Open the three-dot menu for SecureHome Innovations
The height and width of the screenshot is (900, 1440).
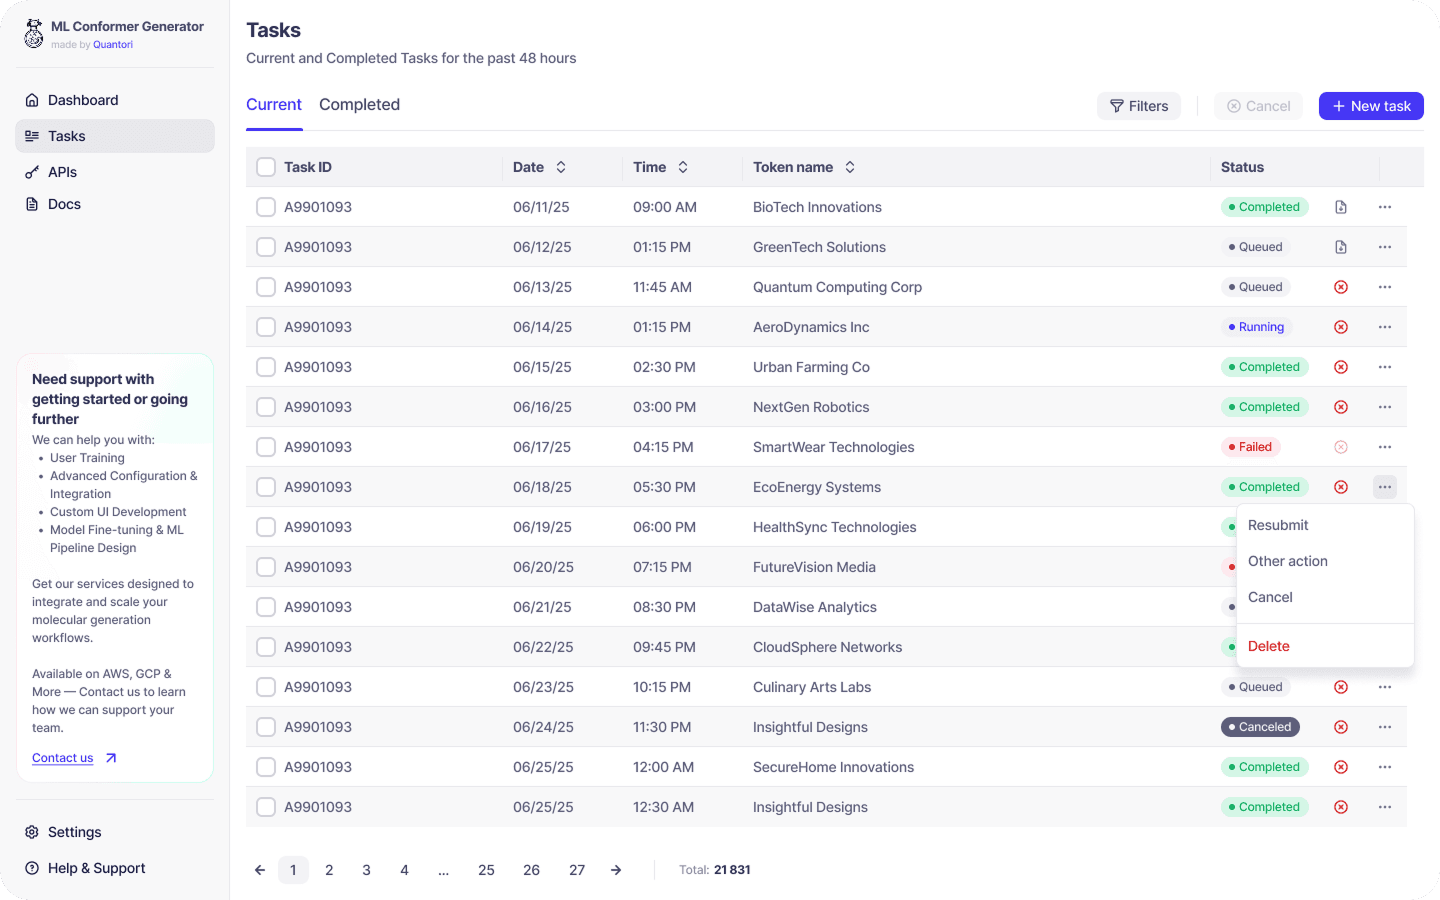1384,767
